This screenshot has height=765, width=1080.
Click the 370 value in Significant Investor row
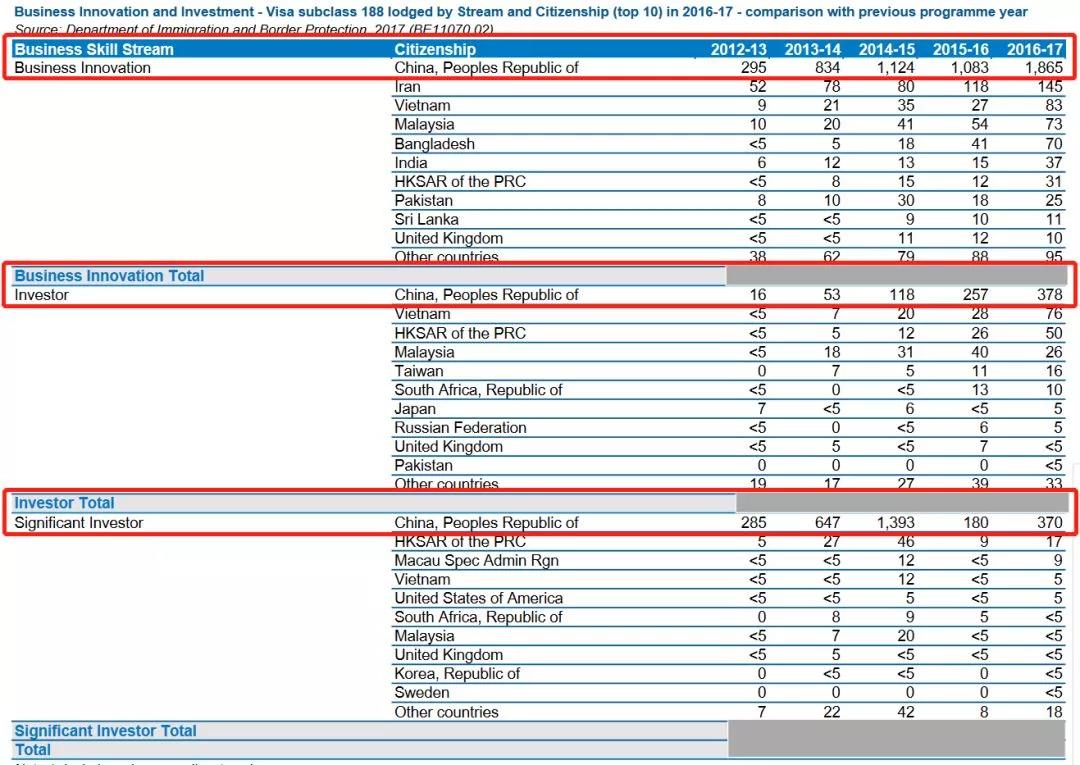[x=1050, y=523]
